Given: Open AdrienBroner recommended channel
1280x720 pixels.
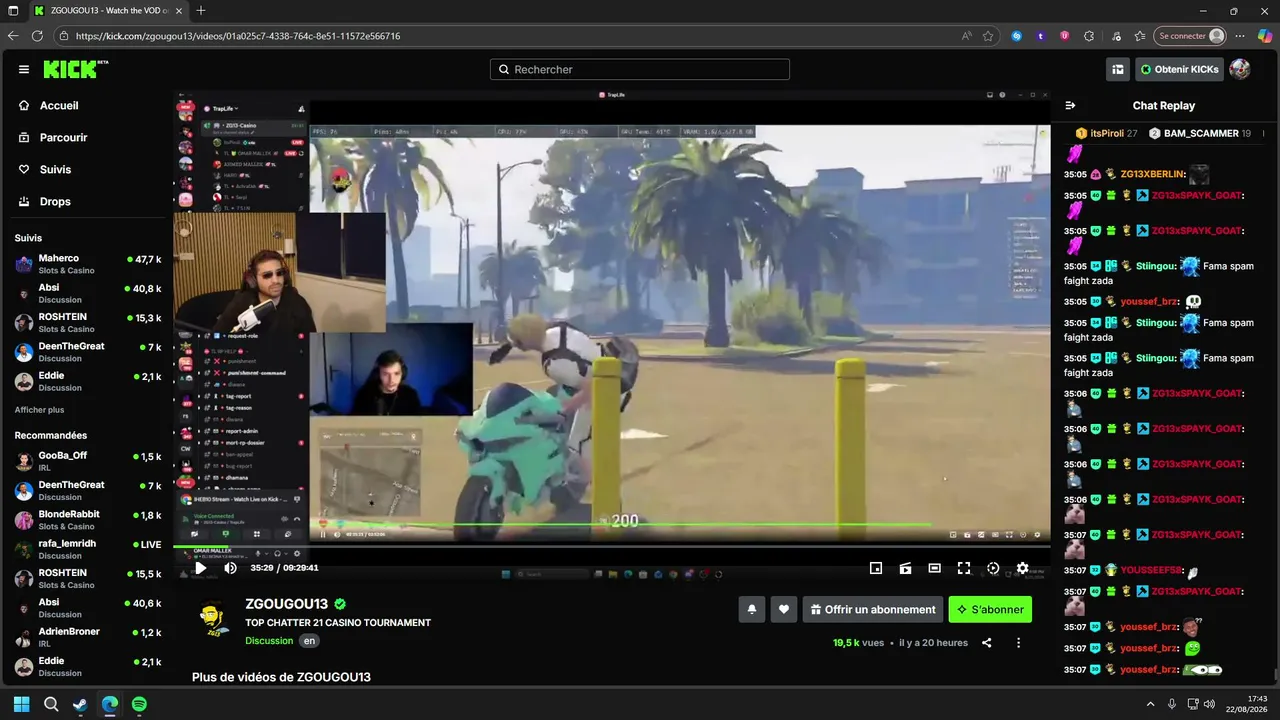Looking at the screenshot, I should (x=88, y=637).
